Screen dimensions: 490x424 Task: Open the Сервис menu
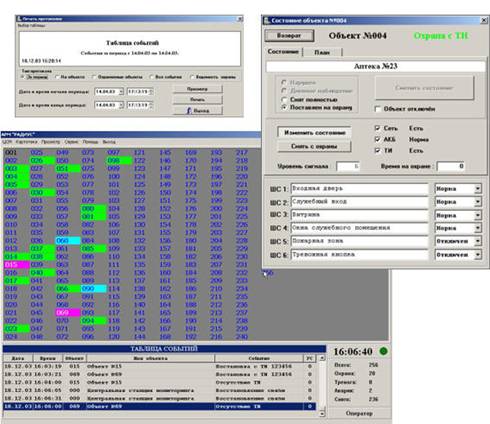coord(71,142)
